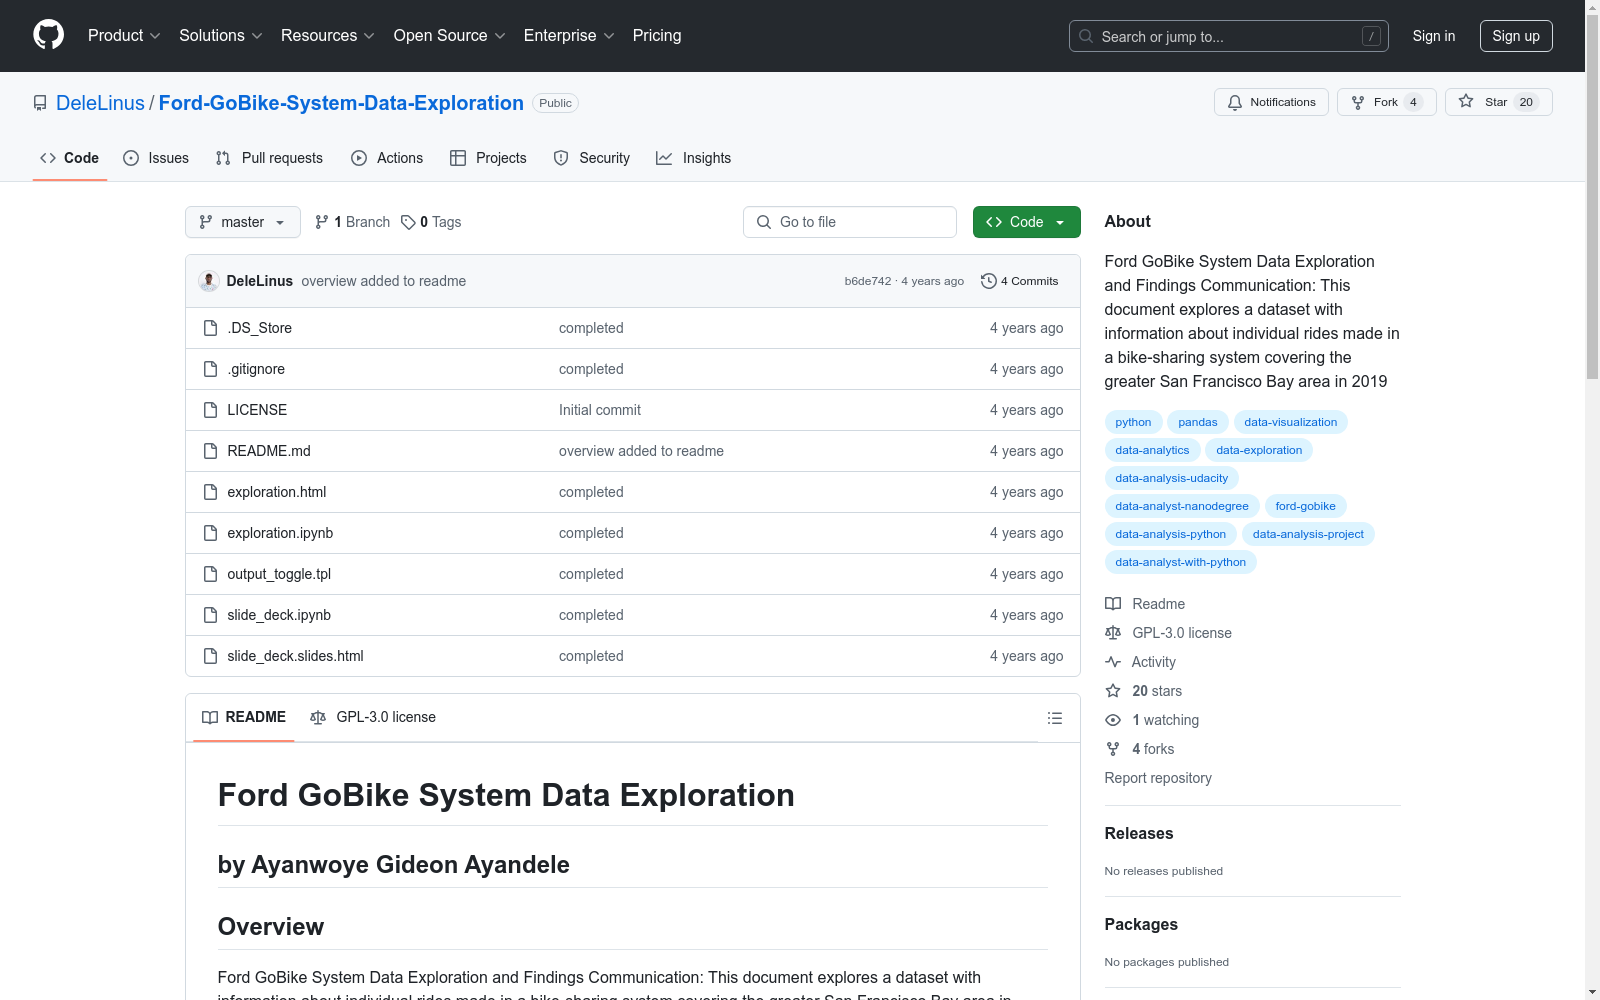The width and height of the screenshot is (1600, 1000).
Task: Open the Pricing link
Action: (x=657, y=35)
